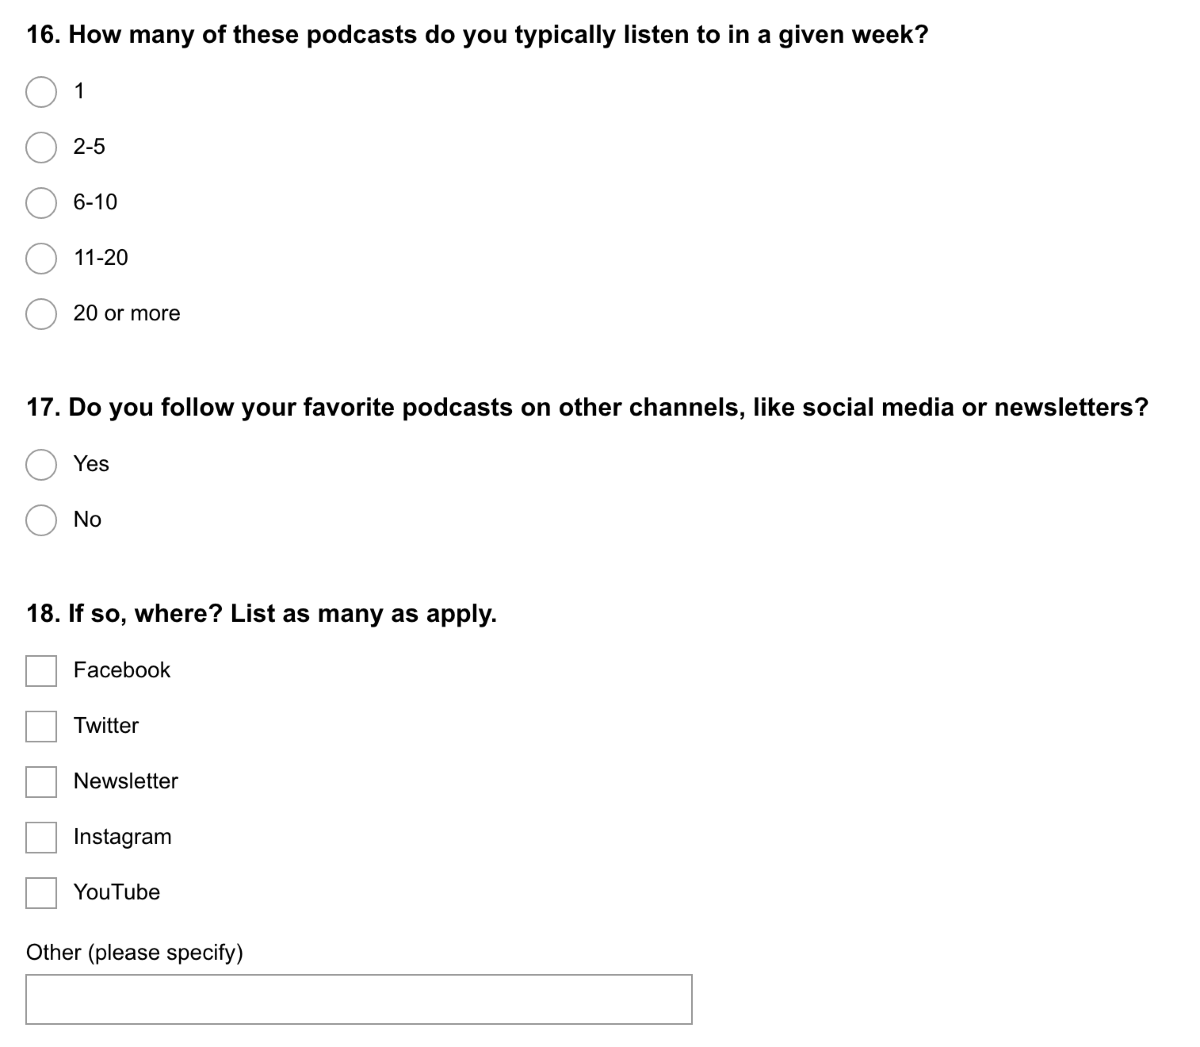Screen dimensions: 1200x1047
Task: Click the Other (please specify) text field
Action: (359, 999)
